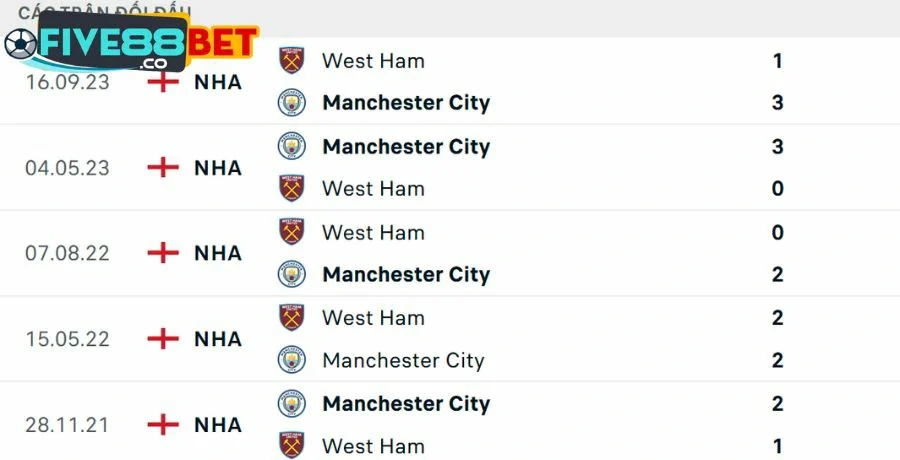This screenshot has height=460, width=900.
Task: Select the 04.05.23 match date
Action: pos(68,168)
